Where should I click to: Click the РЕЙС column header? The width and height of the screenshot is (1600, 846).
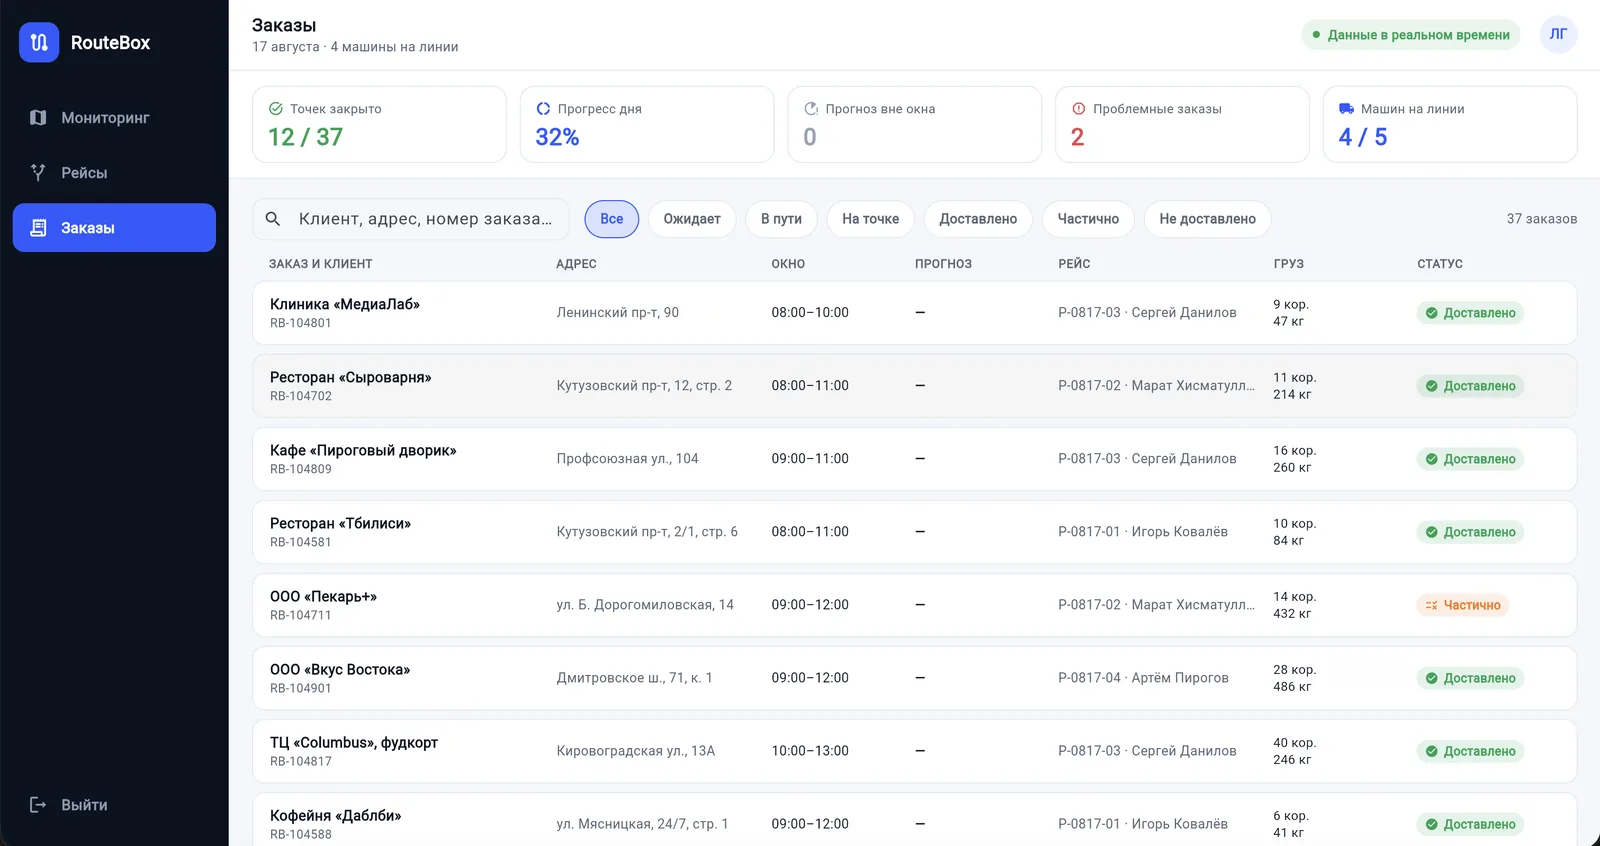pyautogui.click(x=1074, y=264)
